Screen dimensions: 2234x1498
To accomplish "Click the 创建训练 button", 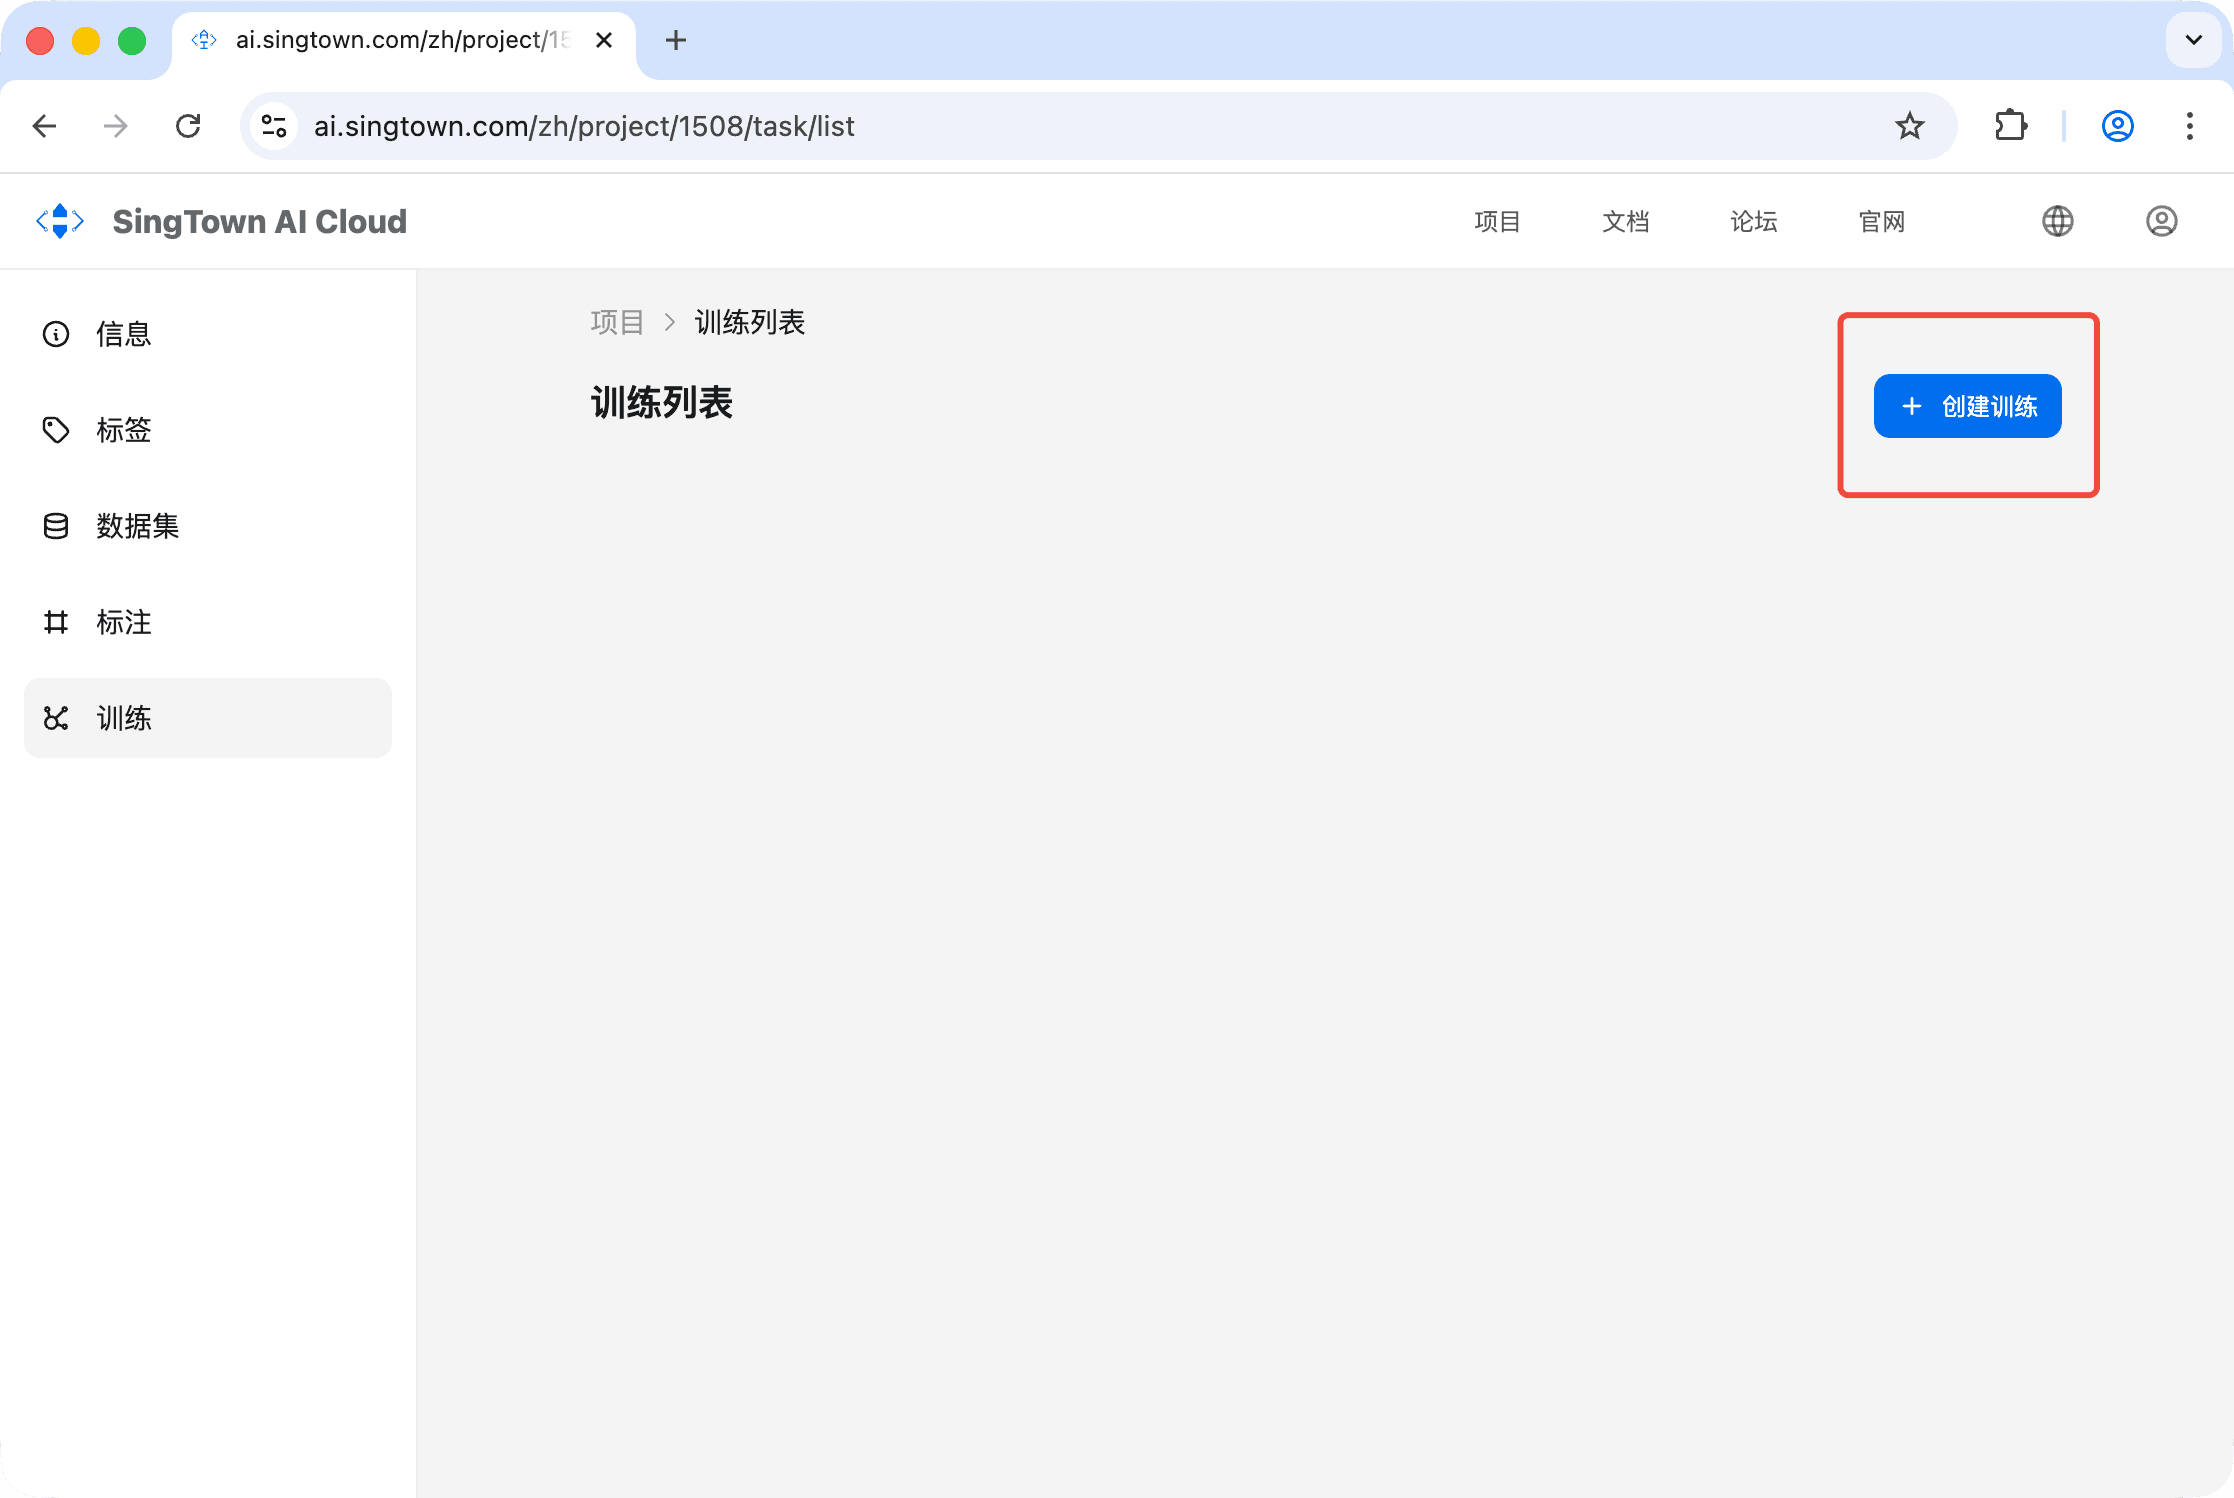I will point(1967,406).
